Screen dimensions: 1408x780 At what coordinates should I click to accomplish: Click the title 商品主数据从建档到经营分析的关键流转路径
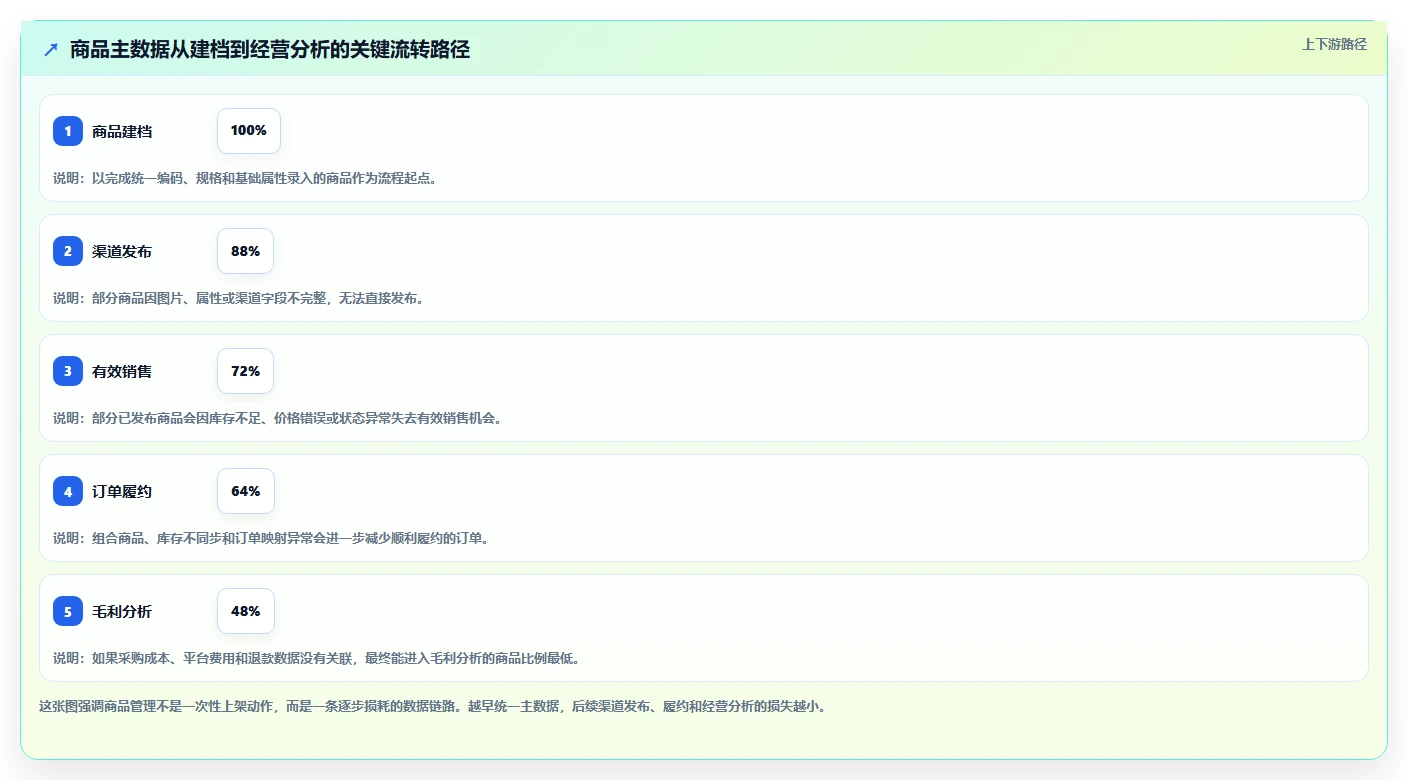270,49
